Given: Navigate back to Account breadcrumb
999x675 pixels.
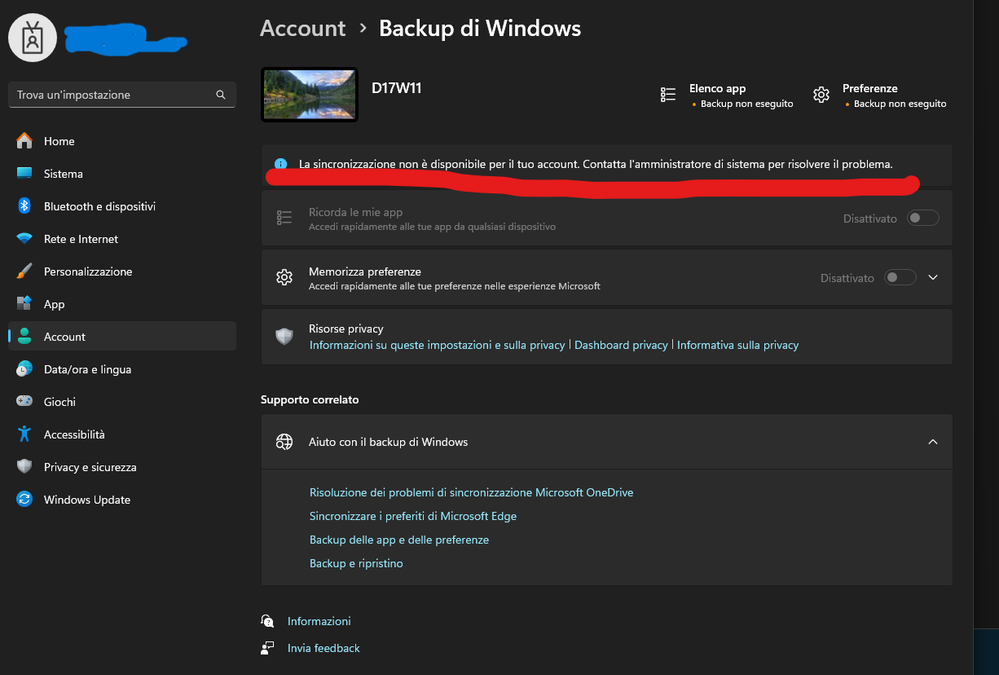Looking at the screenshot, I should [x=302, y=28].
